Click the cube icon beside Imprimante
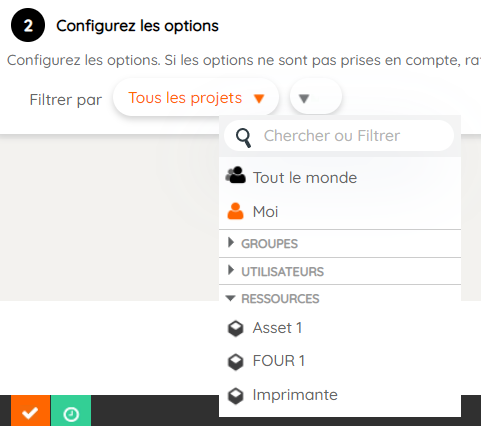Image resolution: width=481 pixels, height=426 pixels. click(236, 396)
